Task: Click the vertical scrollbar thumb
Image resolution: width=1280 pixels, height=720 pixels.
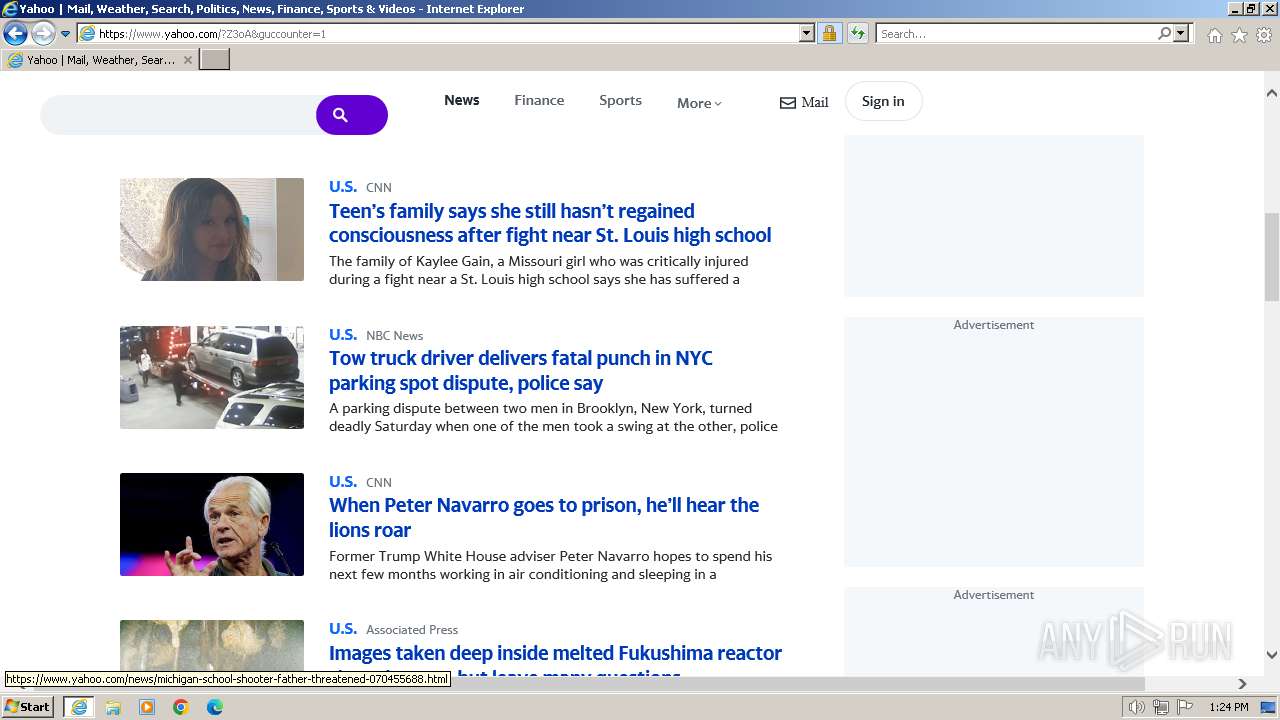Action: click(x=1272, y=256)
